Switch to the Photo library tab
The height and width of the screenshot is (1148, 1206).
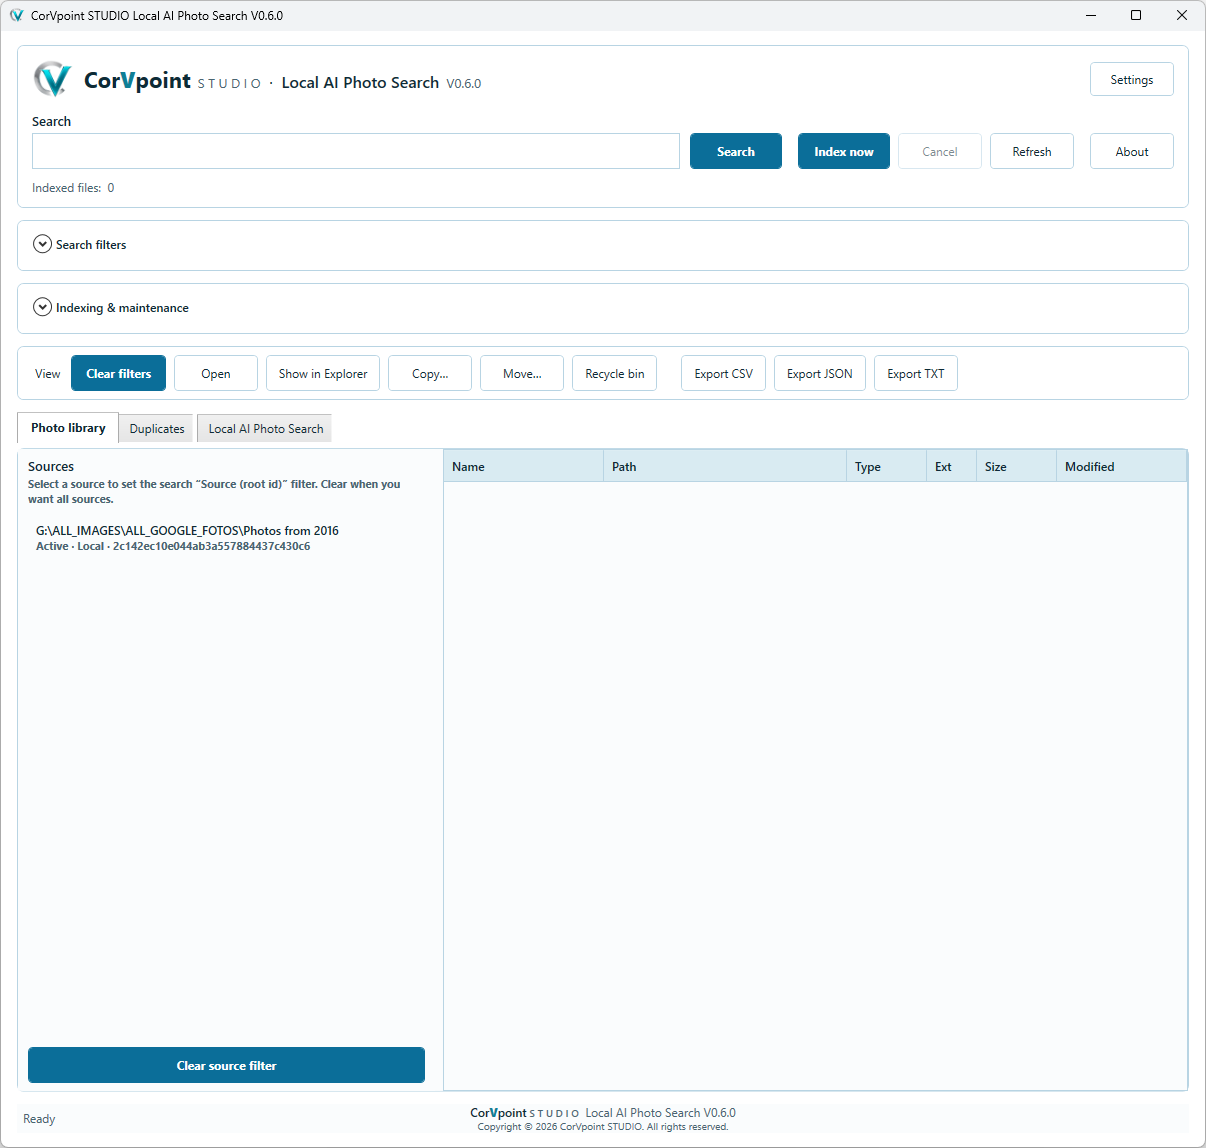(x=68, y=428)
